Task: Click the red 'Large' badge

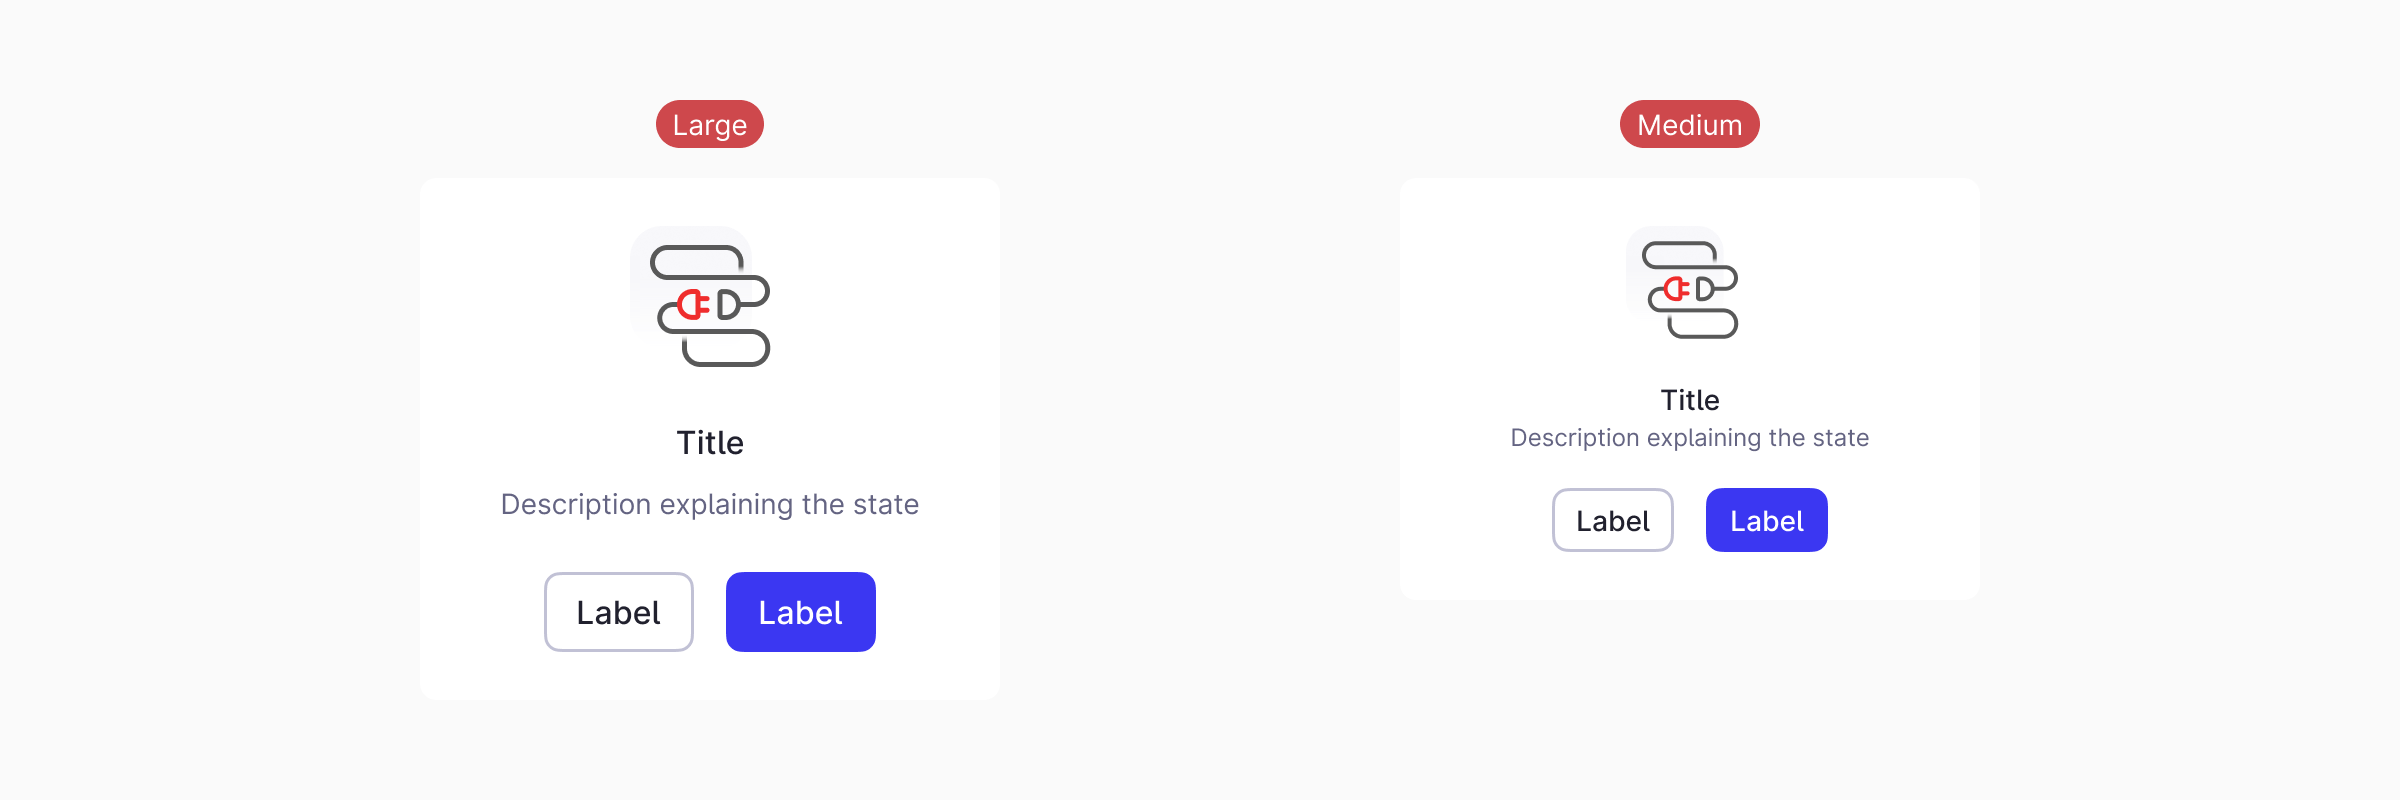Action: (709, 124)
